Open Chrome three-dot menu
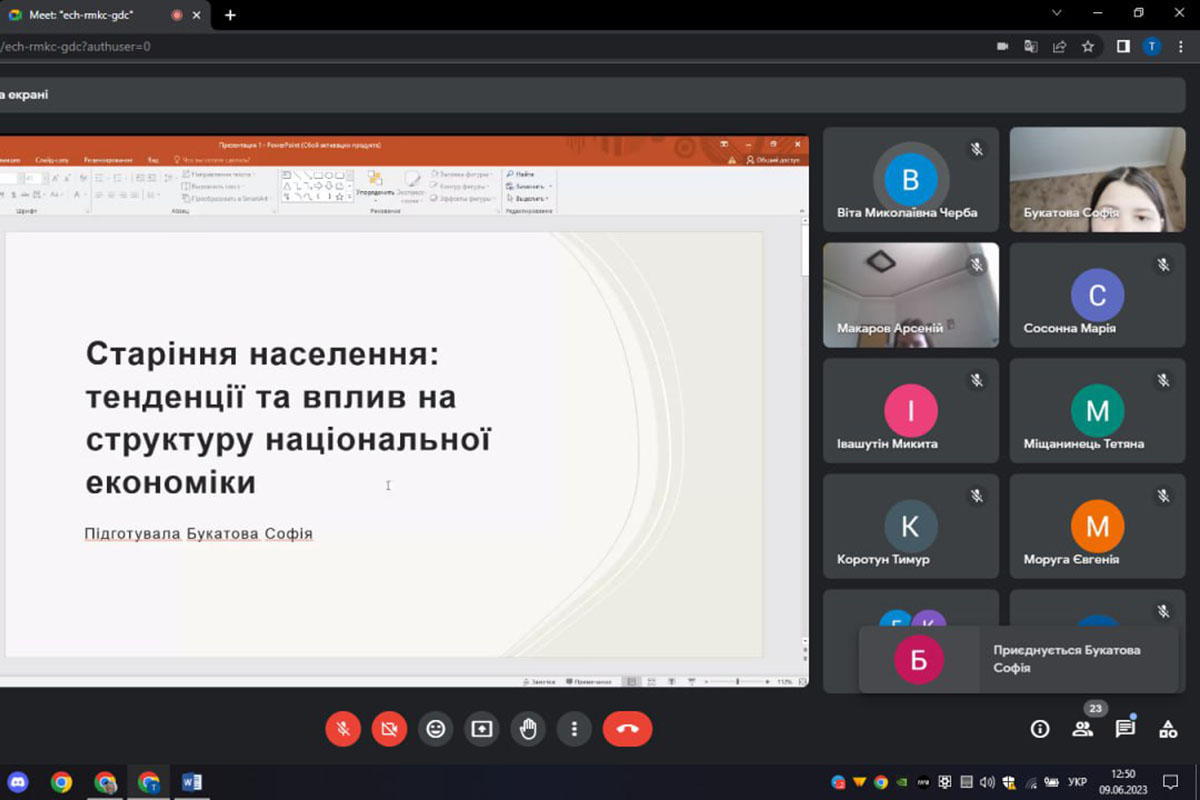The height and width of the screenshot is (800, 1200). click(x=1181, y=46)
